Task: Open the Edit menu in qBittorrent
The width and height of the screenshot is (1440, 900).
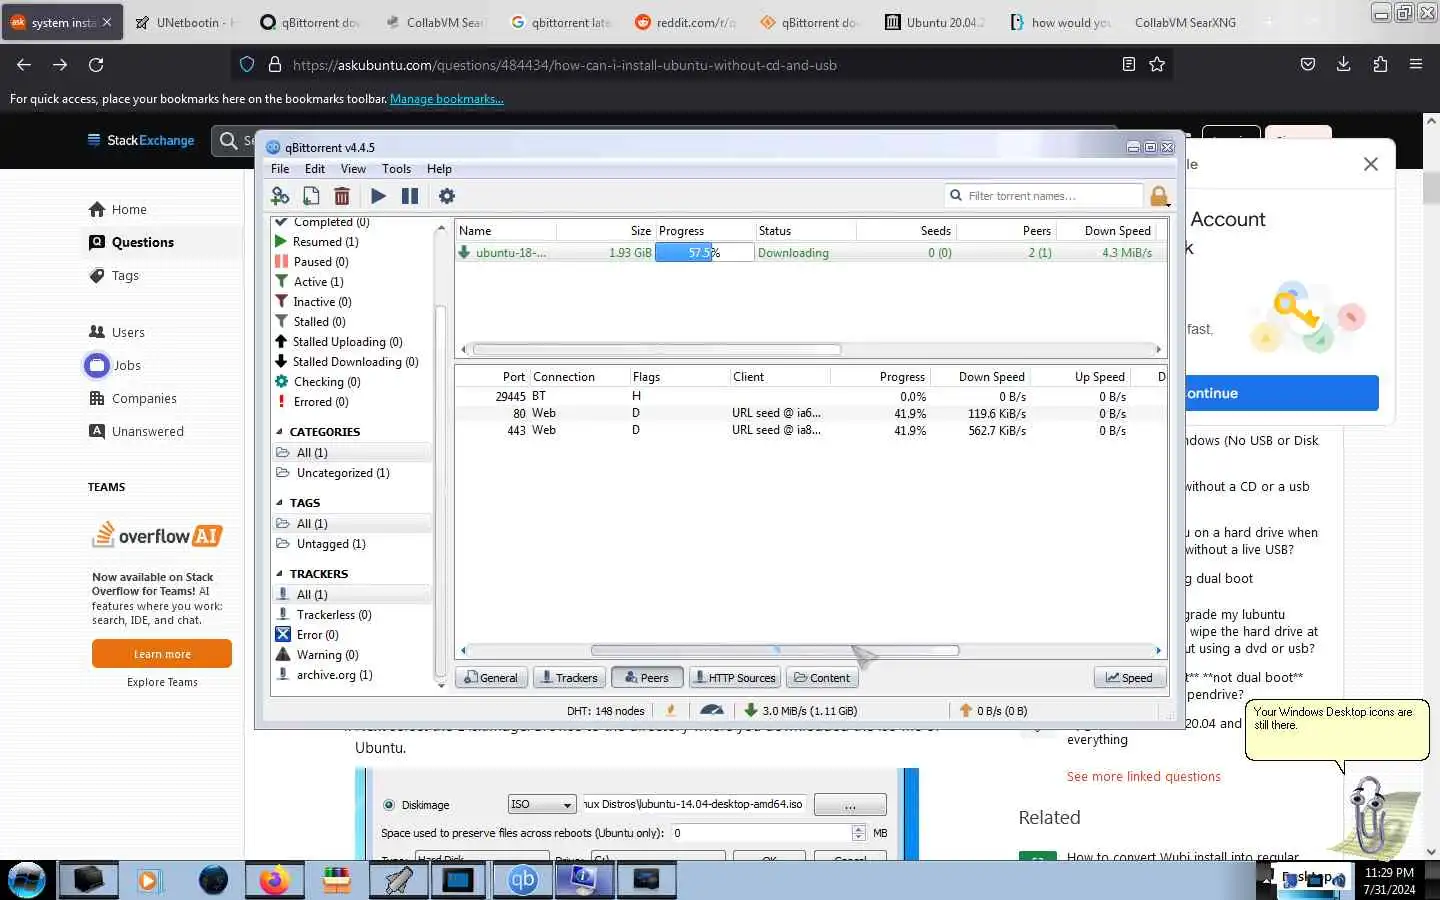Action: [315, 169]
